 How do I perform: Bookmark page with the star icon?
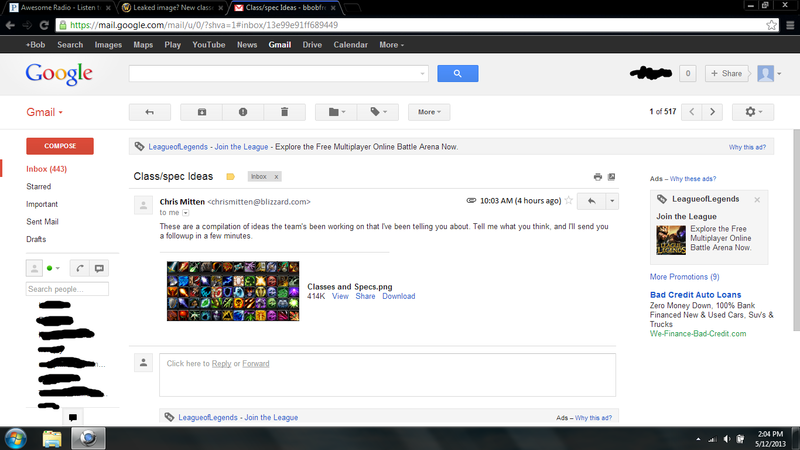[x=771, y=25]
